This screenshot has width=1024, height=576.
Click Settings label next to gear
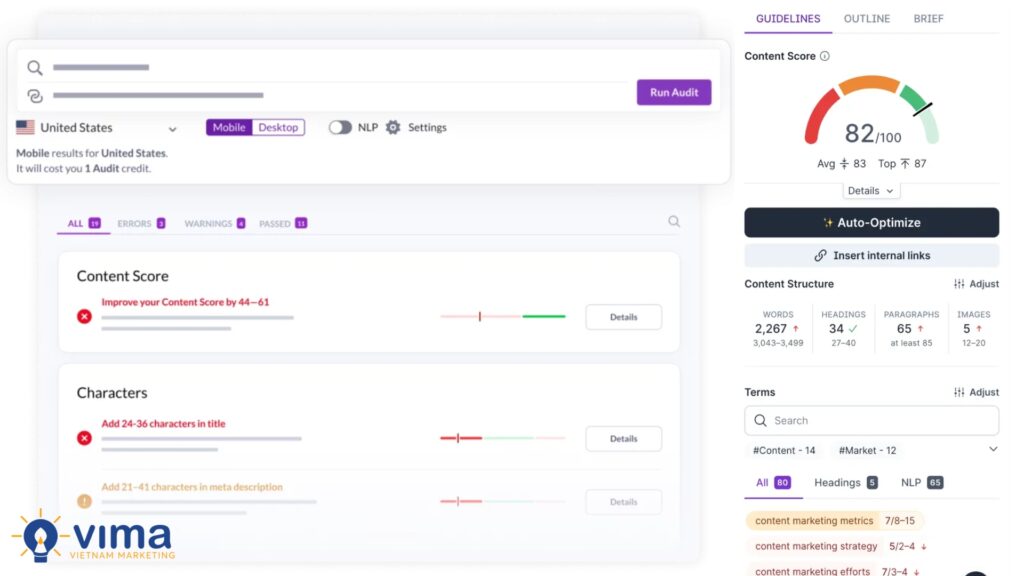(427, 127)
